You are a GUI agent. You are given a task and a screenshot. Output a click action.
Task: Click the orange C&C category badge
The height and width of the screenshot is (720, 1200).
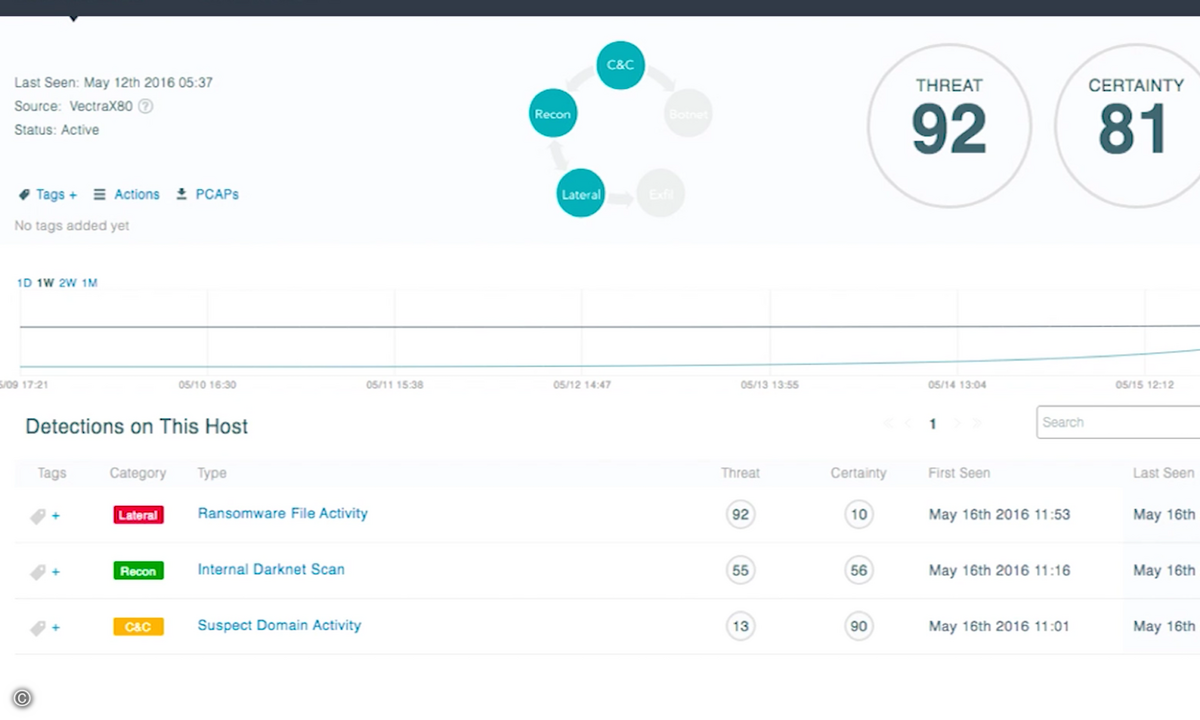[x=138, y=627]
